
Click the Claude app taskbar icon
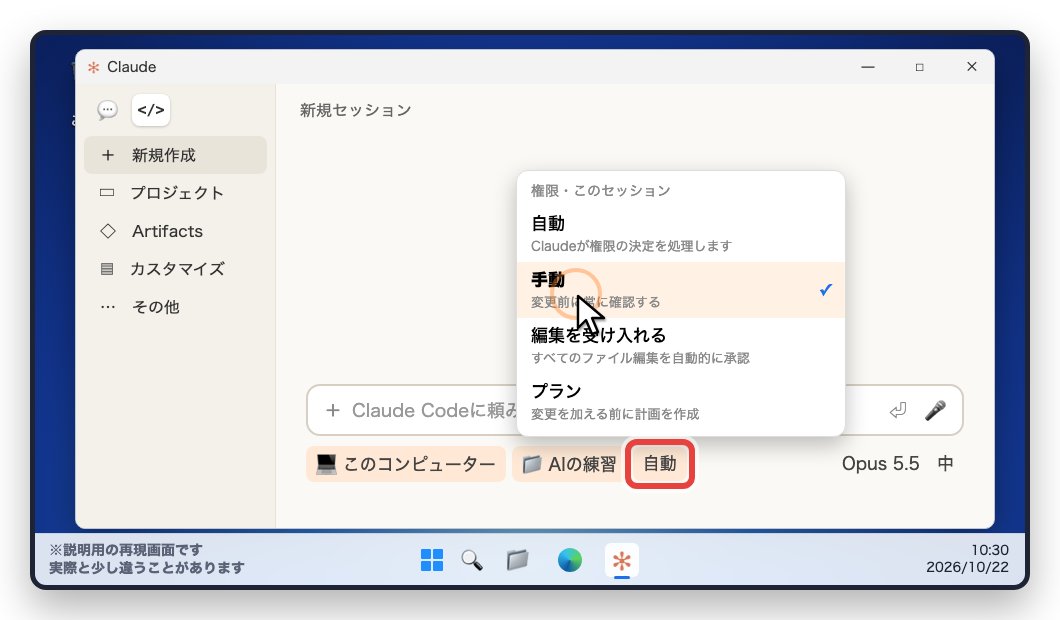pos(622,561)
